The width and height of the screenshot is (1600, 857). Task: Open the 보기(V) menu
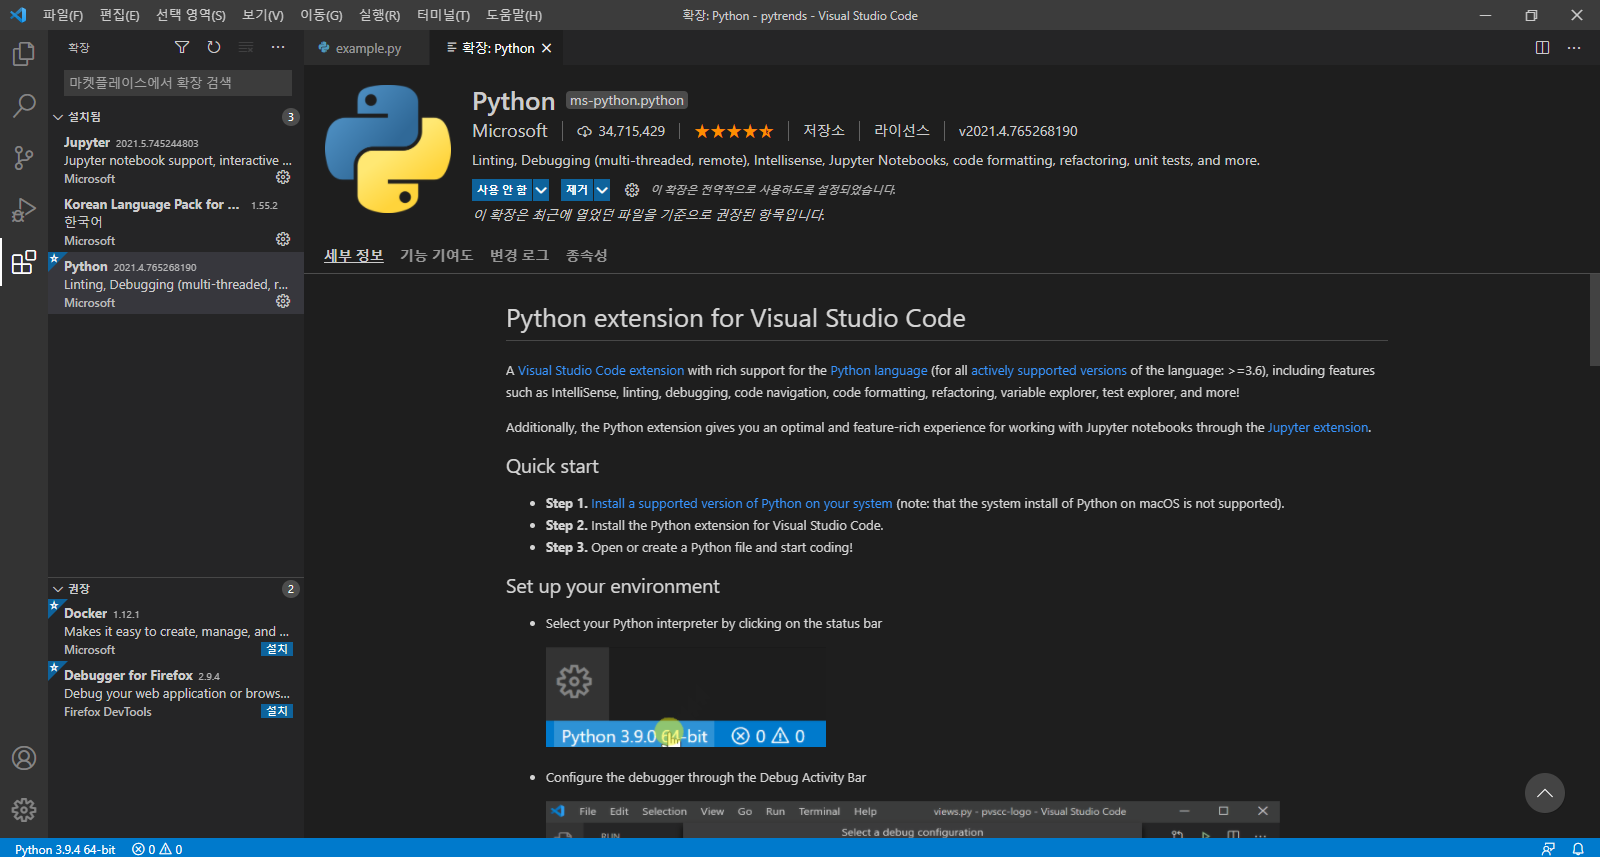pyautogui.click(x=263, y=15)
